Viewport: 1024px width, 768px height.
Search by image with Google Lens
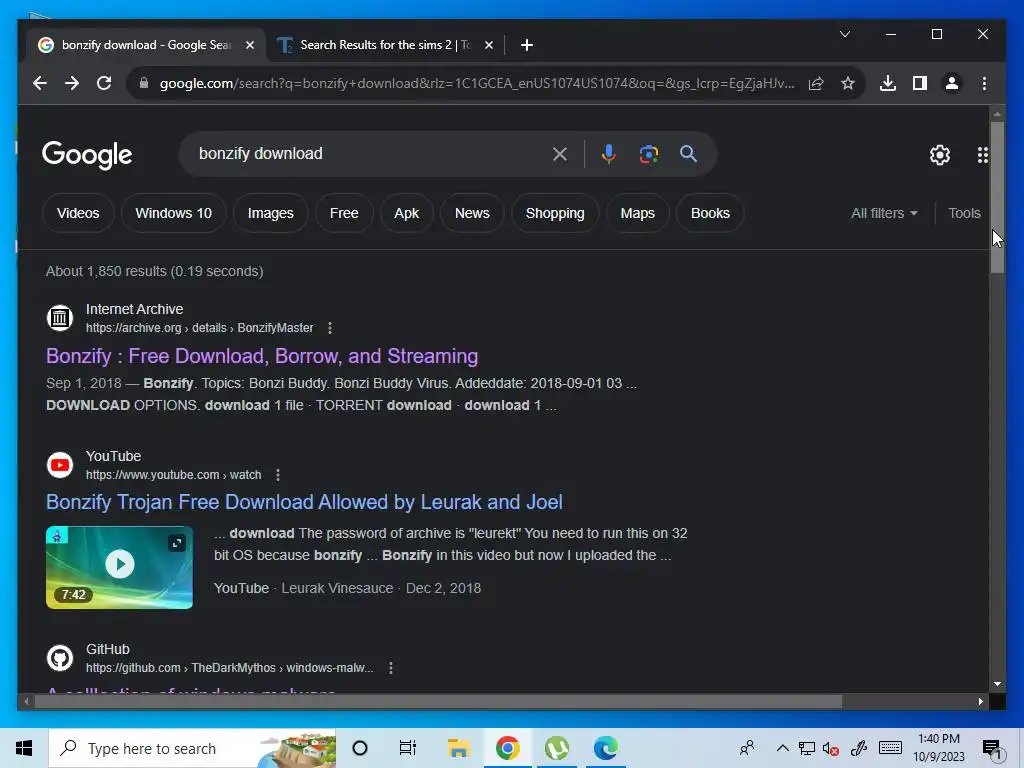[x=648, y=154]
